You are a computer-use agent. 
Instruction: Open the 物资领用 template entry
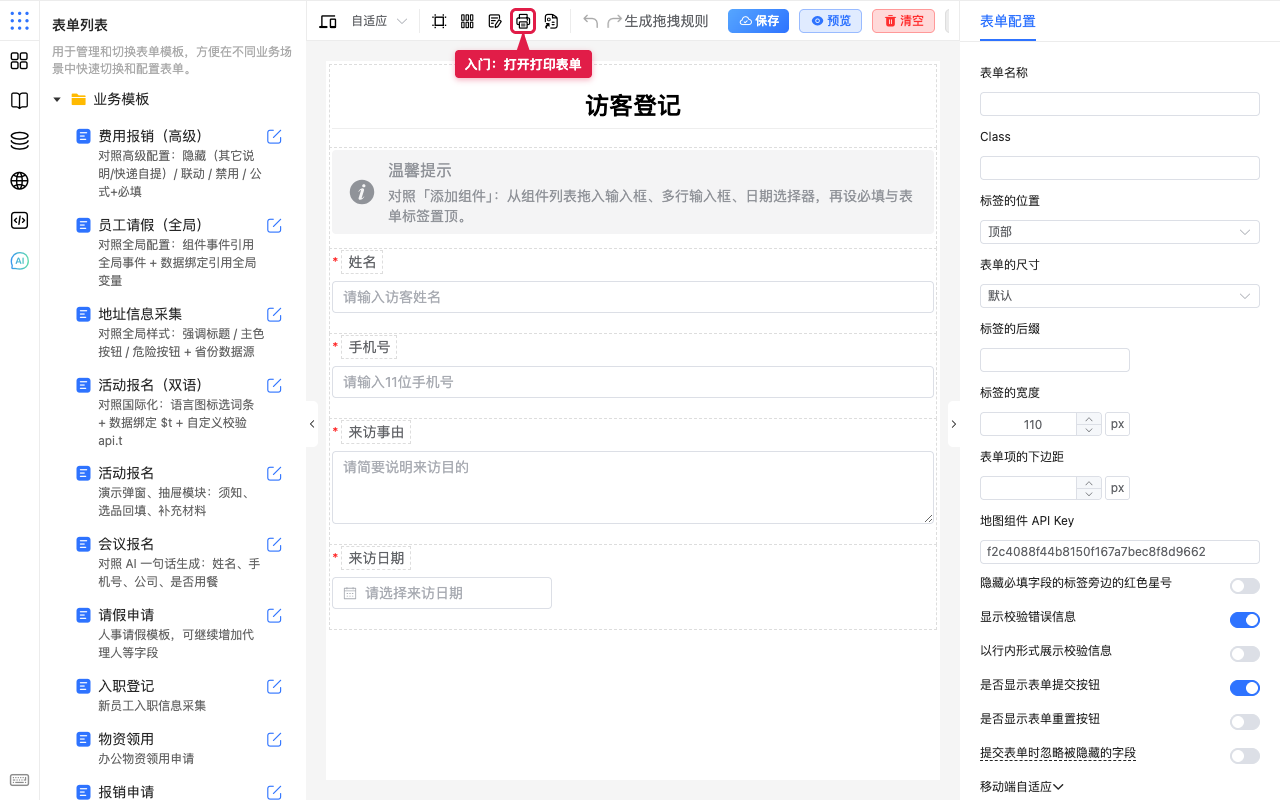coord(126,739)
